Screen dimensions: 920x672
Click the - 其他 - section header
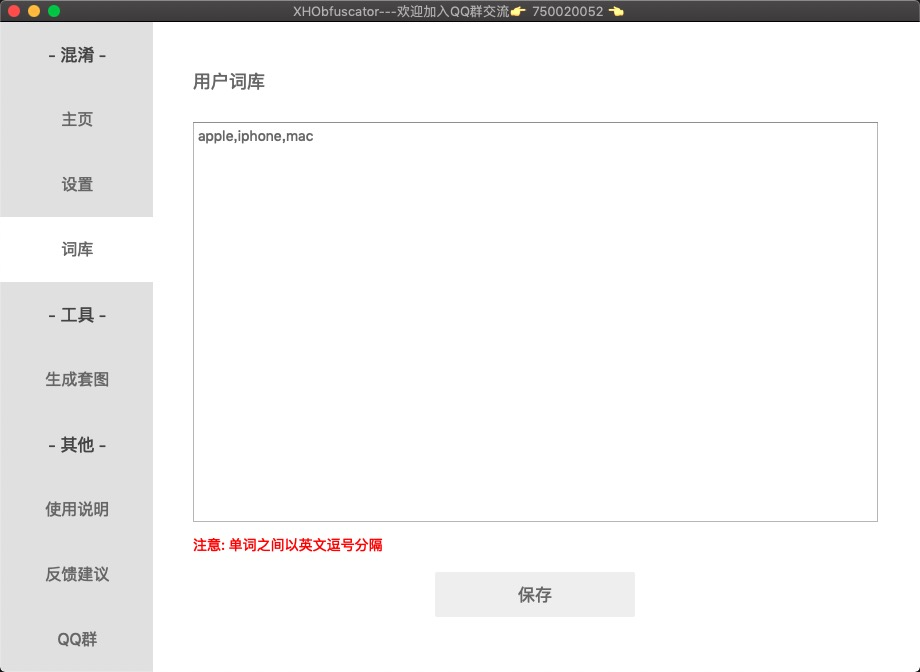[x=78, y=444]
